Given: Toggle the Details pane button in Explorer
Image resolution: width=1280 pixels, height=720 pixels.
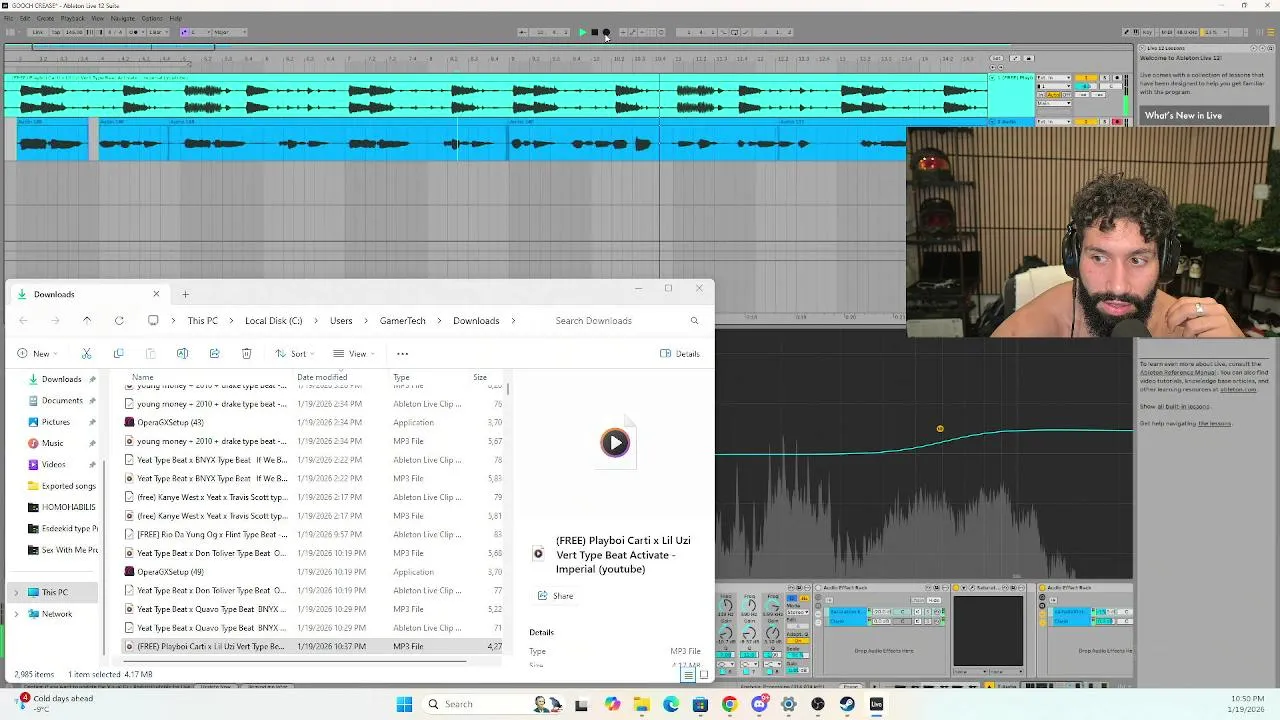Looking at the screenshot, I should [680, 354].
